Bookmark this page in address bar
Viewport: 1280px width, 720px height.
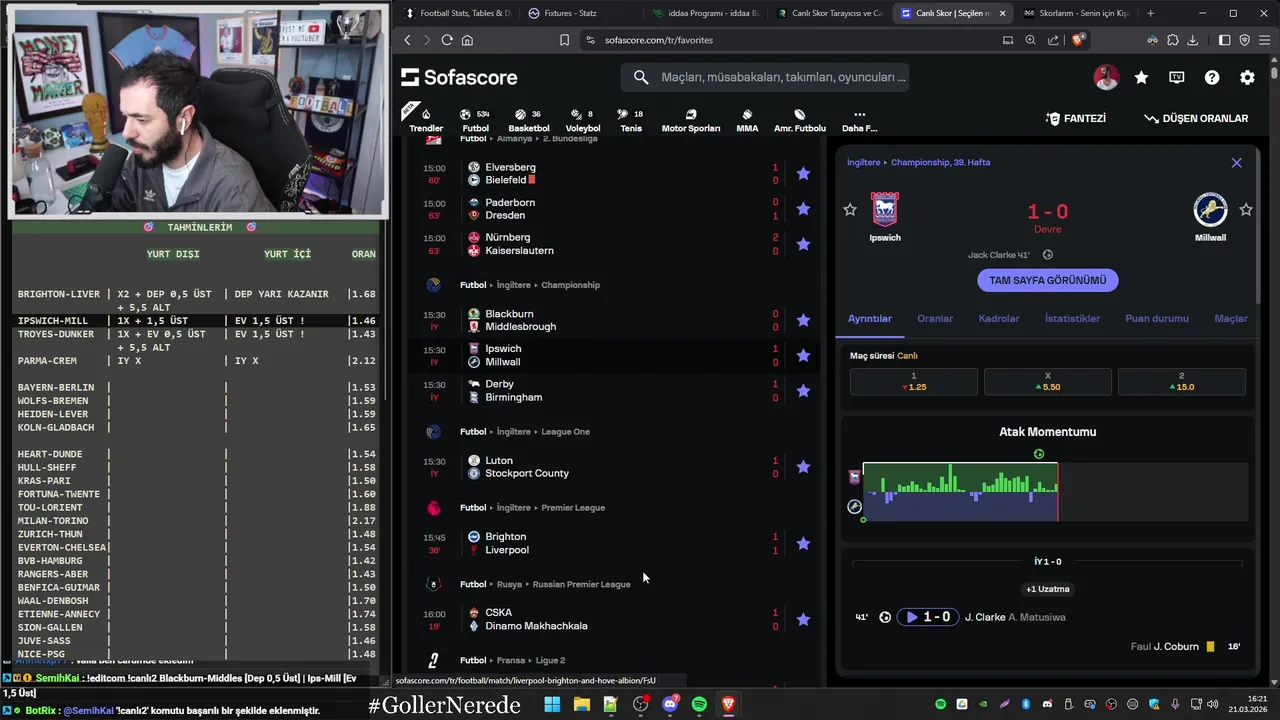coord(564,40)
